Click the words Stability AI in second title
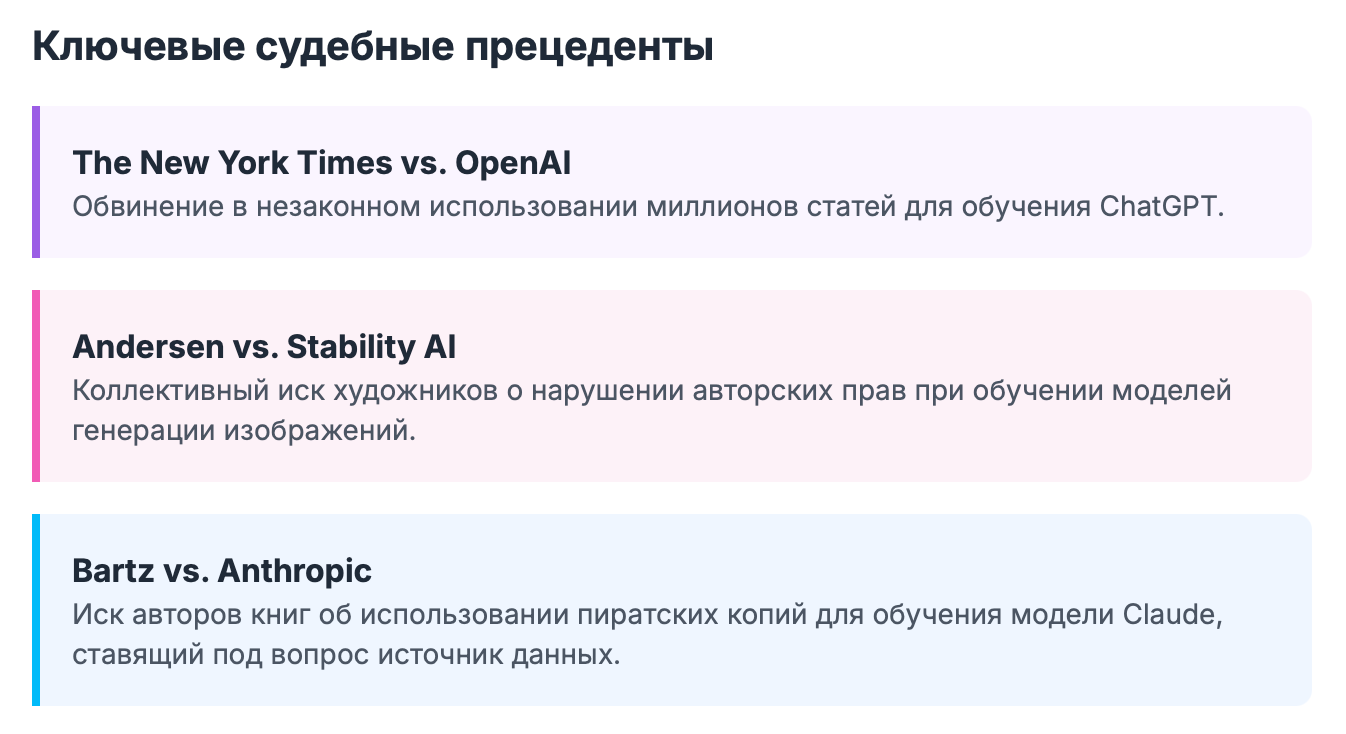The image size is (1346, 734). (x=371, y=347)
